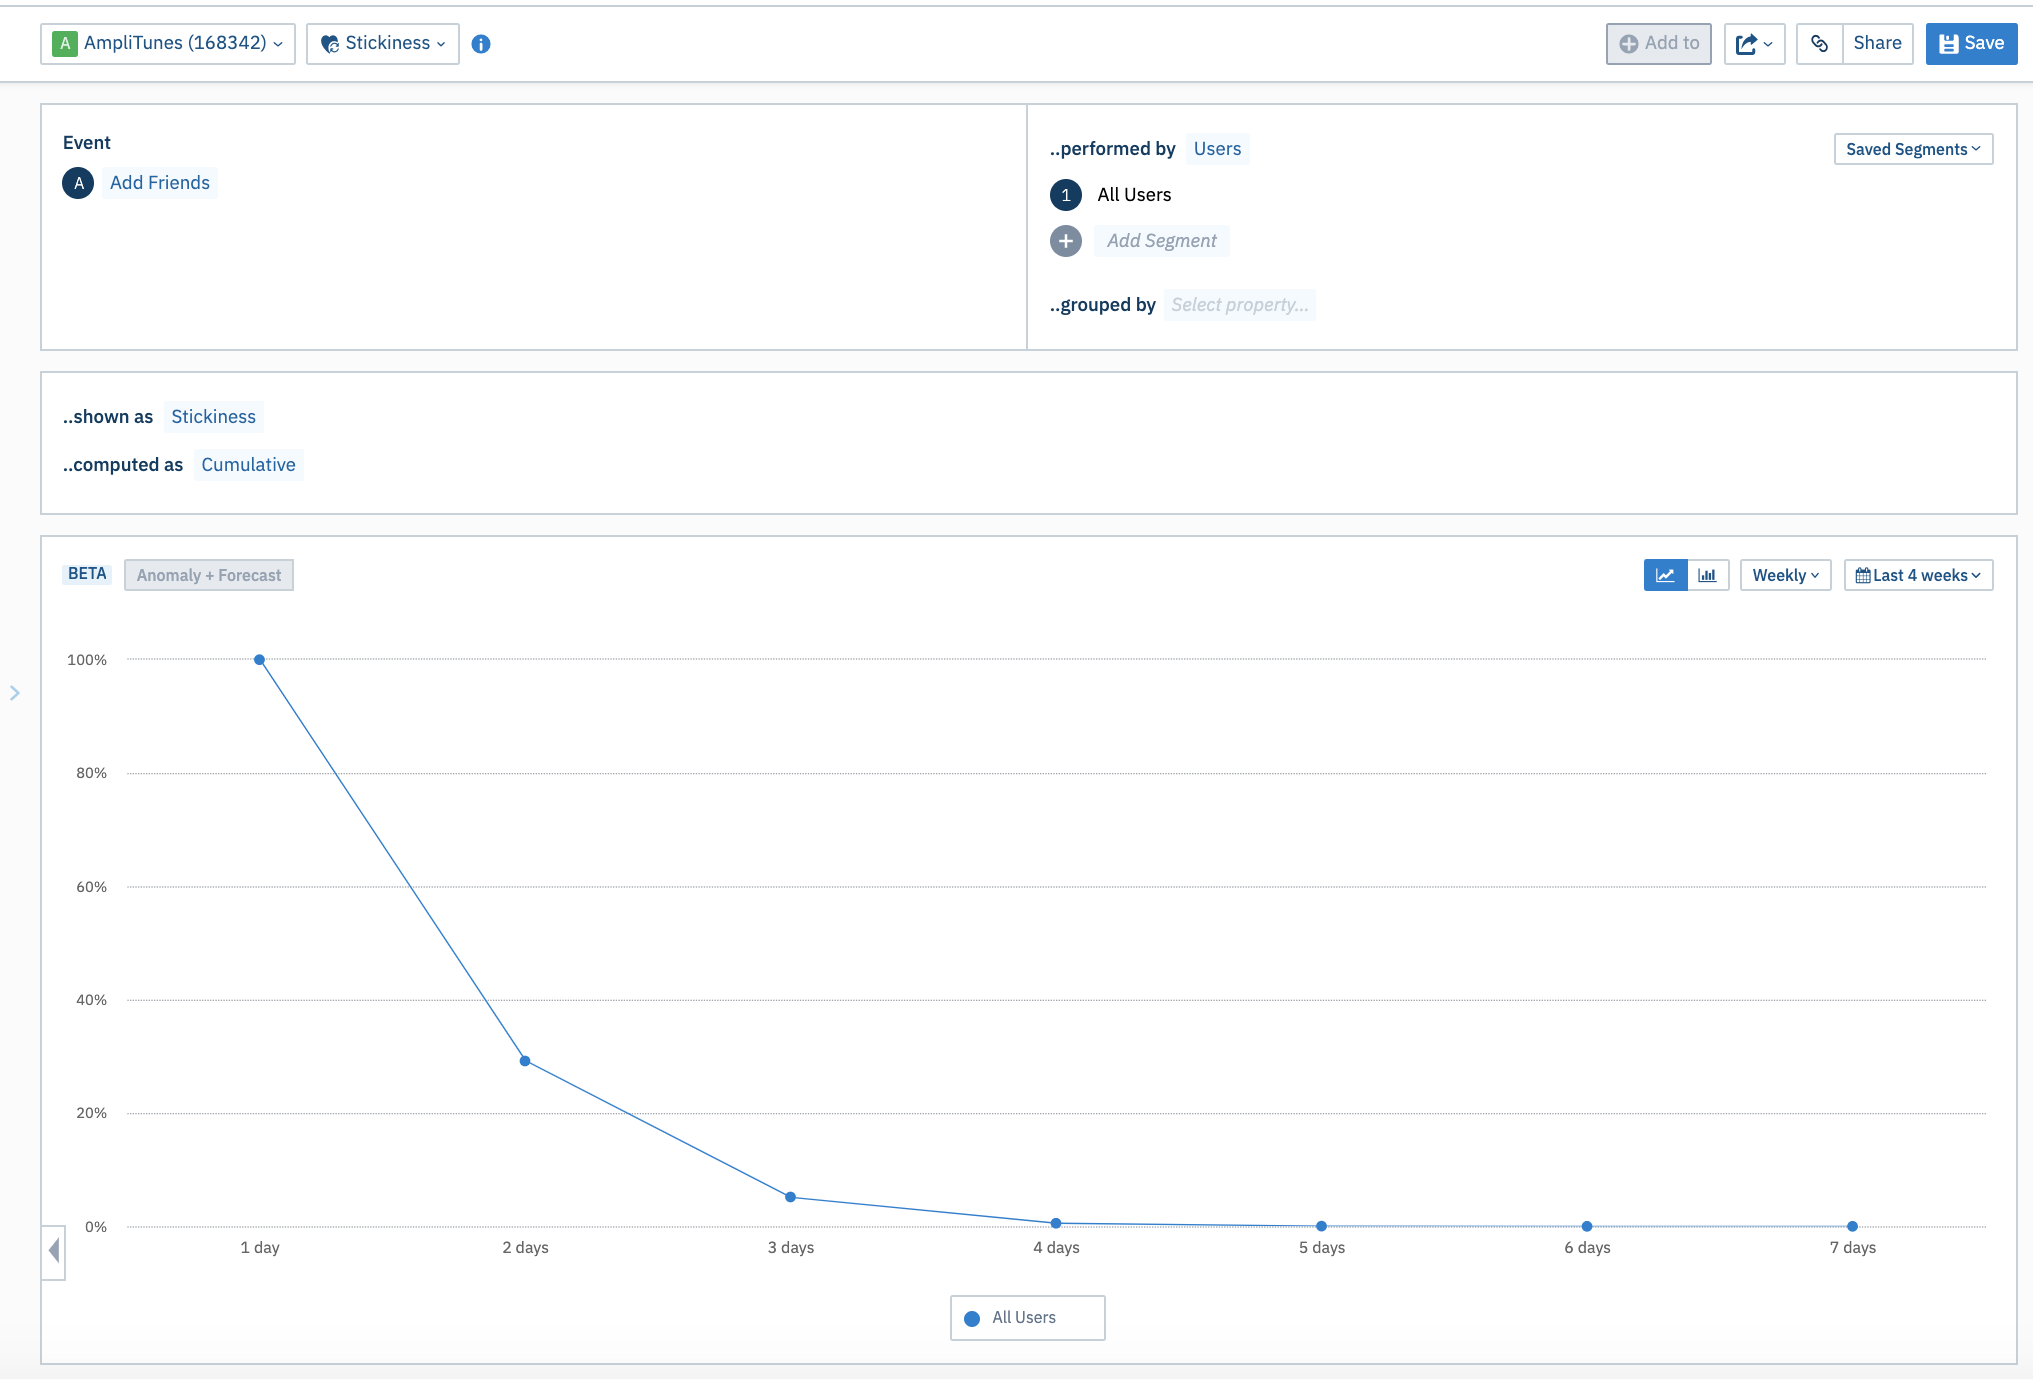Click the Add to button
Image resolution: width=2033 pixels, height=1379 pixels.
pyautogui.click(x=1658, y=44)
